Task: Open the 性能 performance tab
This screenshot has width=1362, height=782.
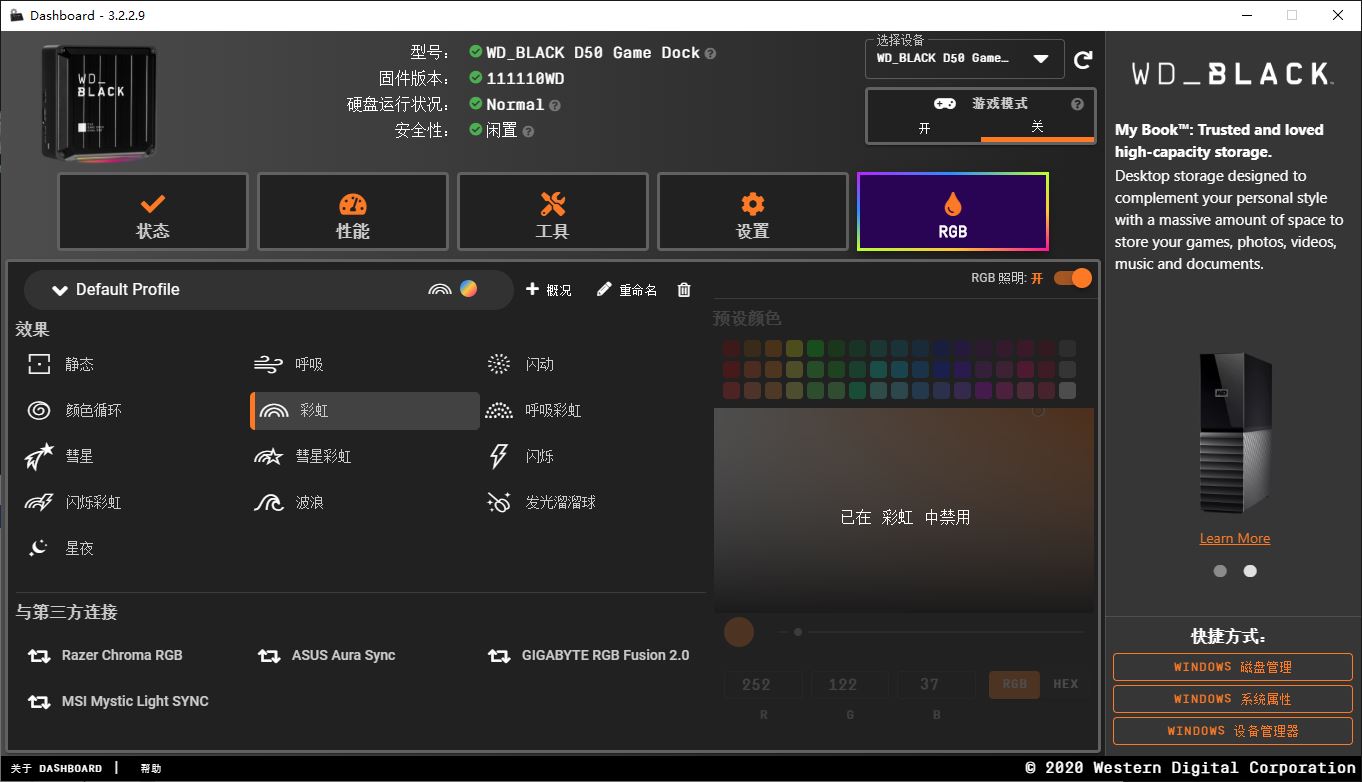Action: 353,212
